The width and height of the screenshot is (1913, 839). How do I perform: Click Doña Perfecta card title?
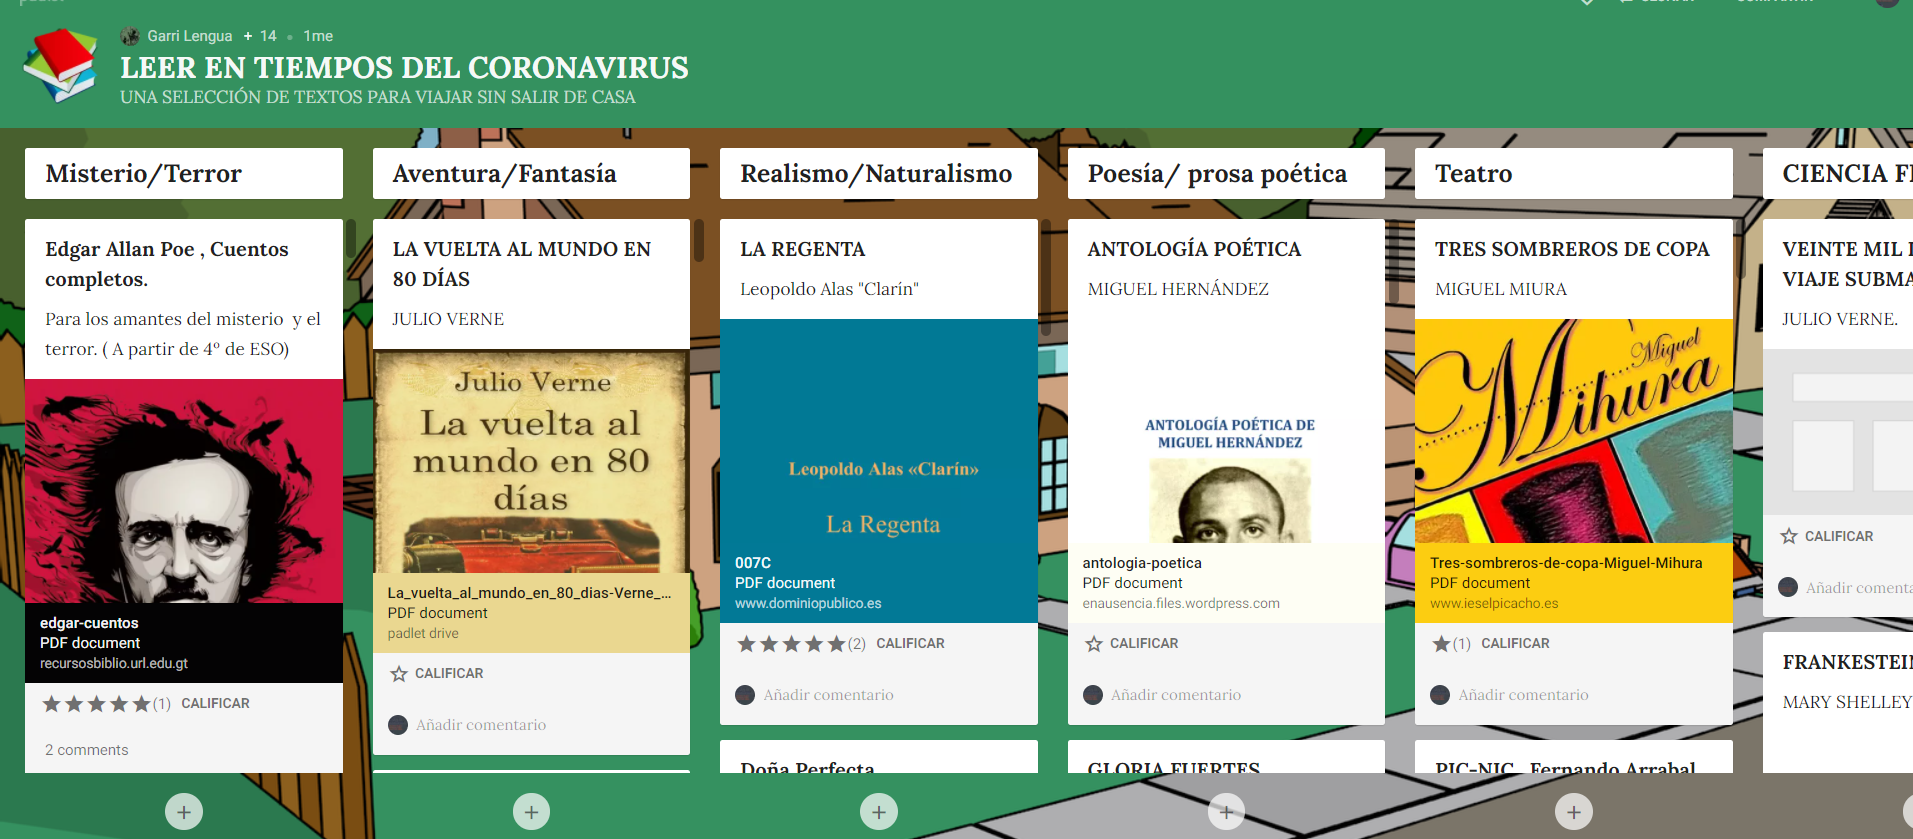point(807,767)
